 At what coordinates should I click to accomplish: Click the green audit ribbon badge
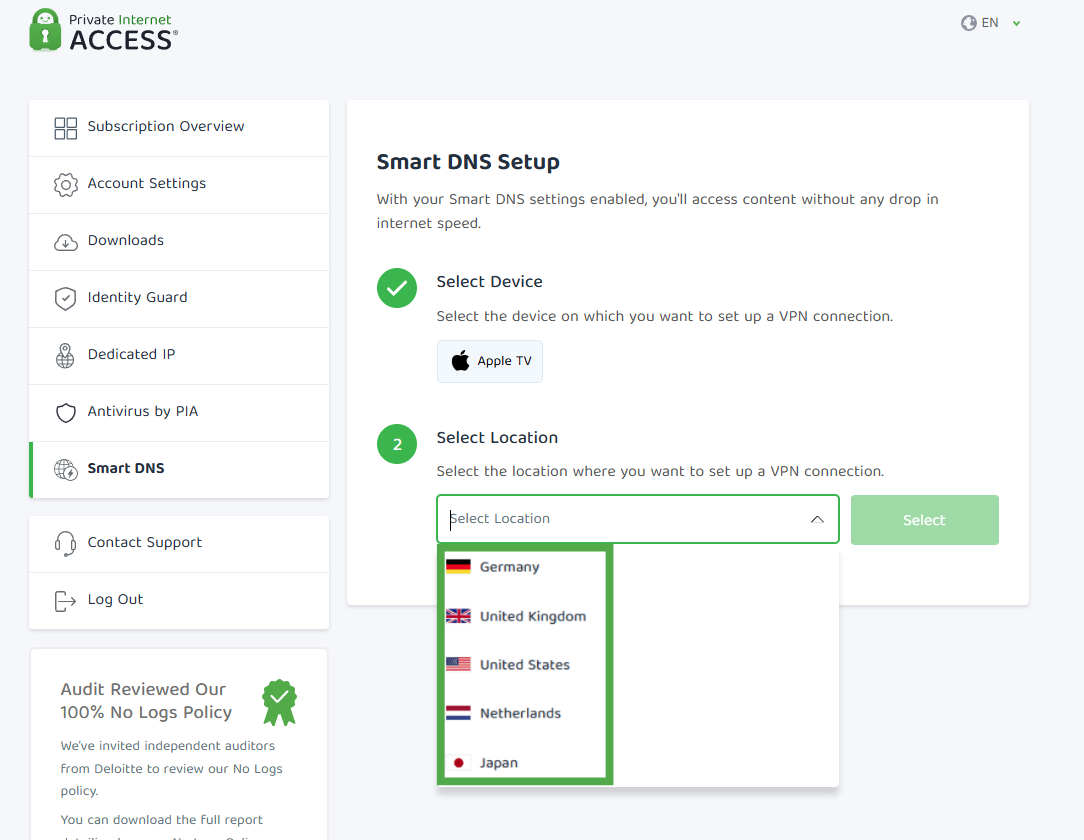[279, 702]
